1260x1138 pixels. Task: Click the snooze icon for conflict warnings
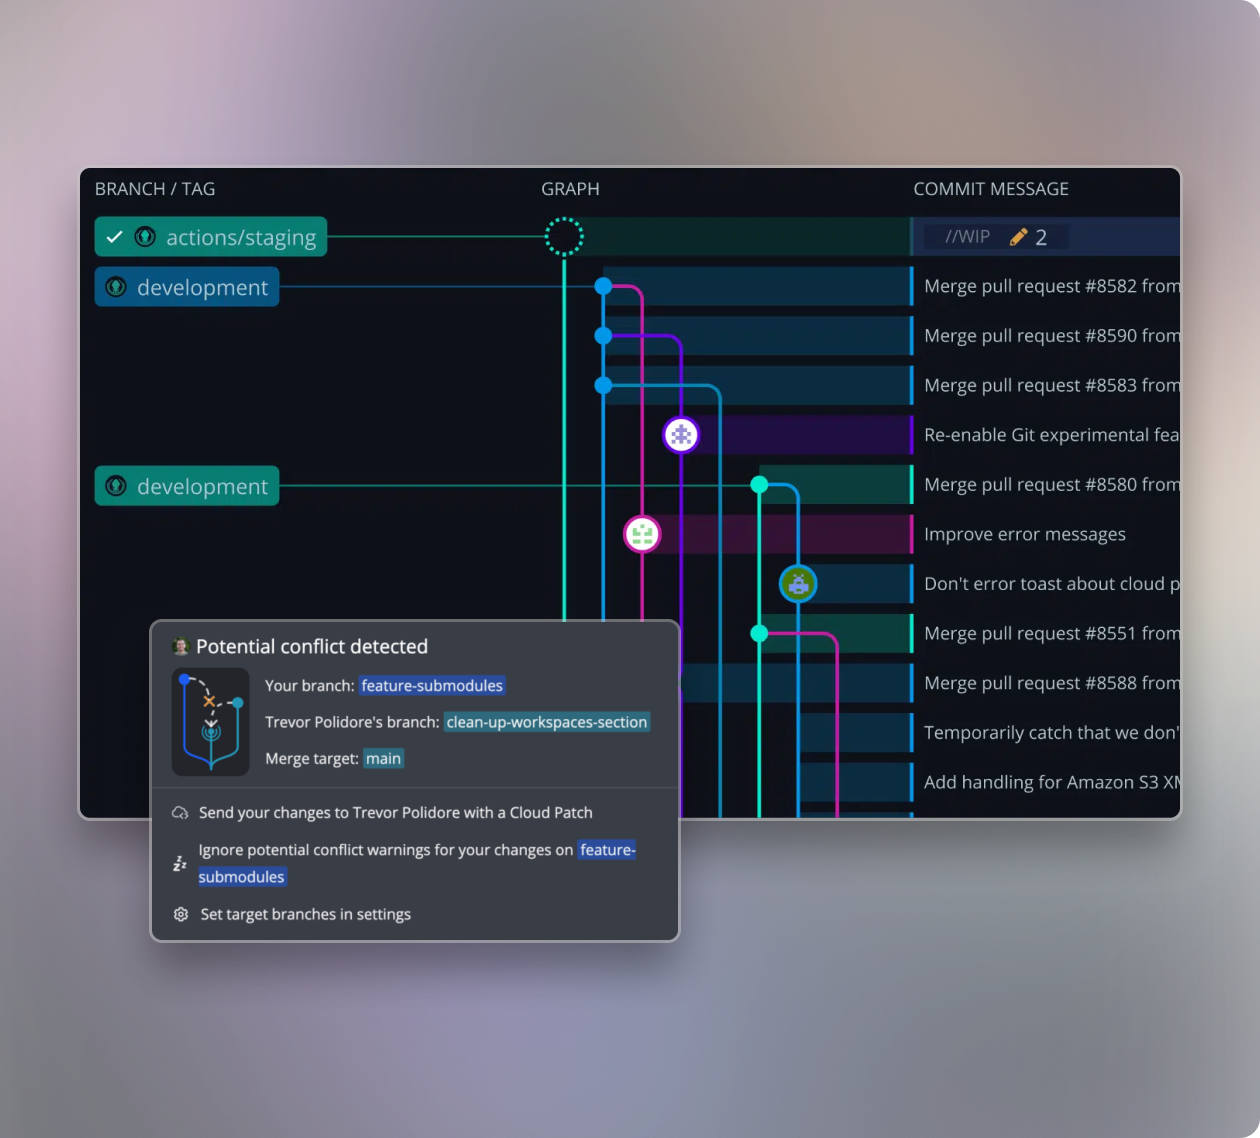coord(180,863)
